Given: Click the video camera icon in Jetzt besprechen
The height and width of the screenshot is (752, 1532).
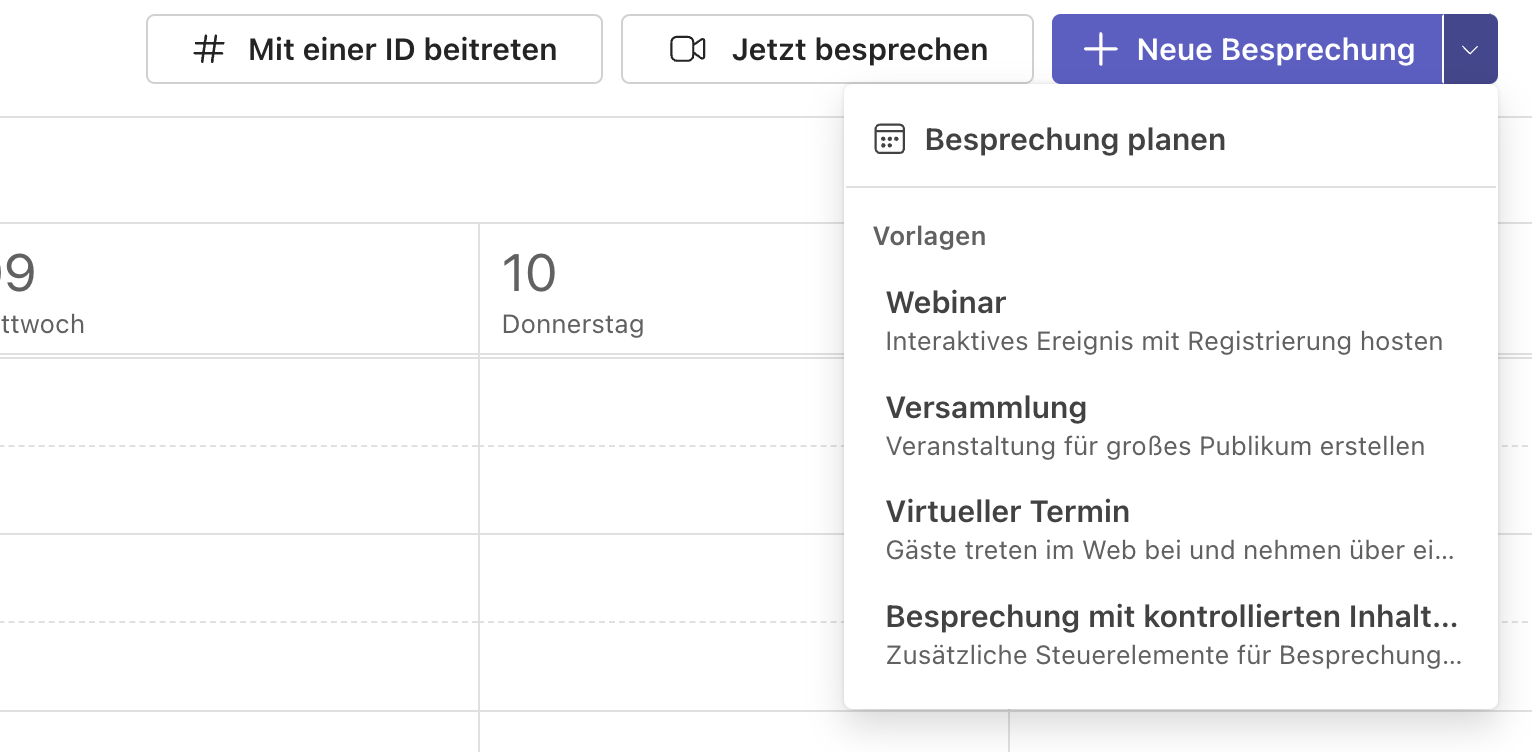Looking at the screenshot, I should click(688, 49).
